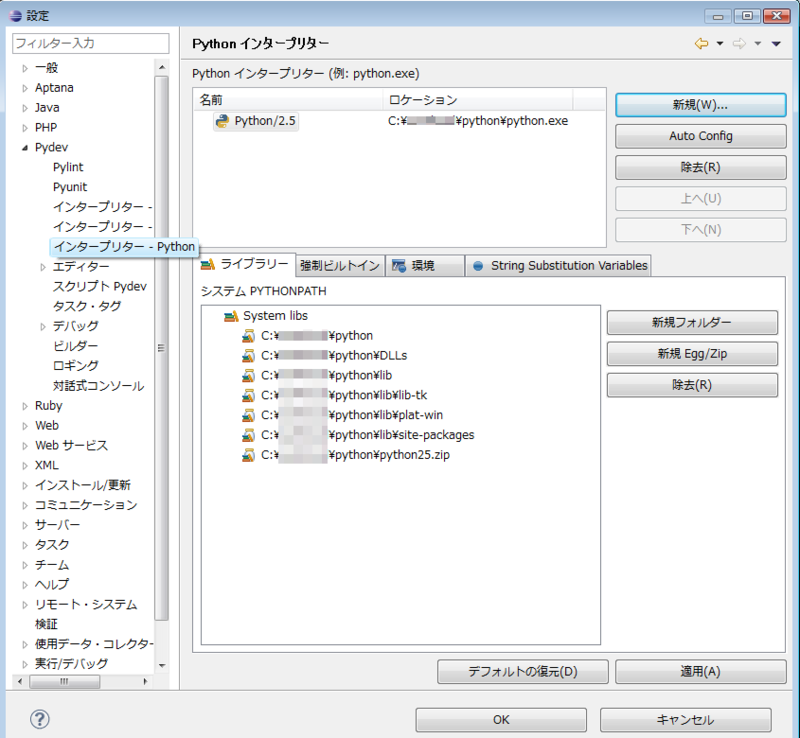Screen dimensions: 800x738
Task: Switch to the ライブラリー tab
Action: coord(245,264)
